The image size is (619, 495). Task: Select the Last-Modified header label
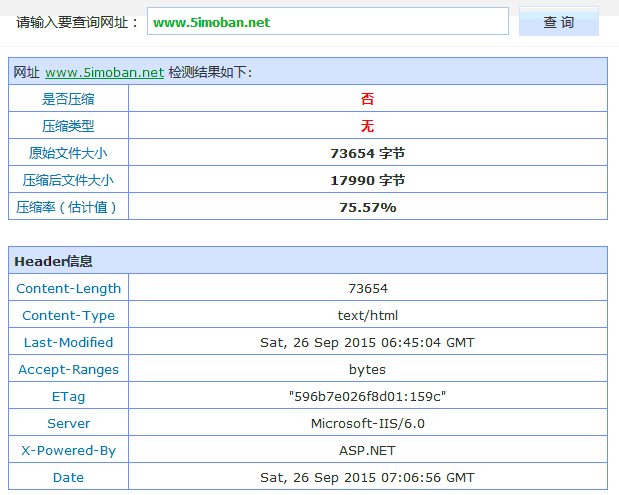click(68, 342)
